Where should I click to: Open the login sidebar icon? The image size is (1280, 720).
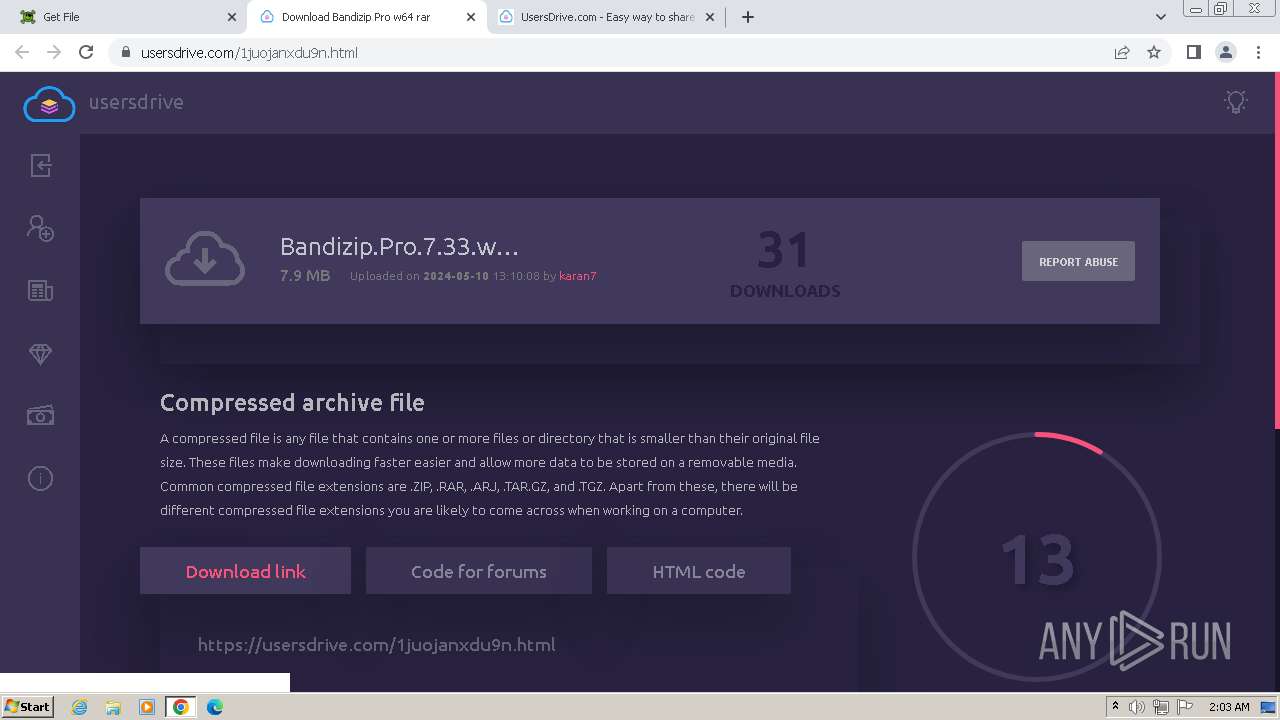click(x=40, y=166)
